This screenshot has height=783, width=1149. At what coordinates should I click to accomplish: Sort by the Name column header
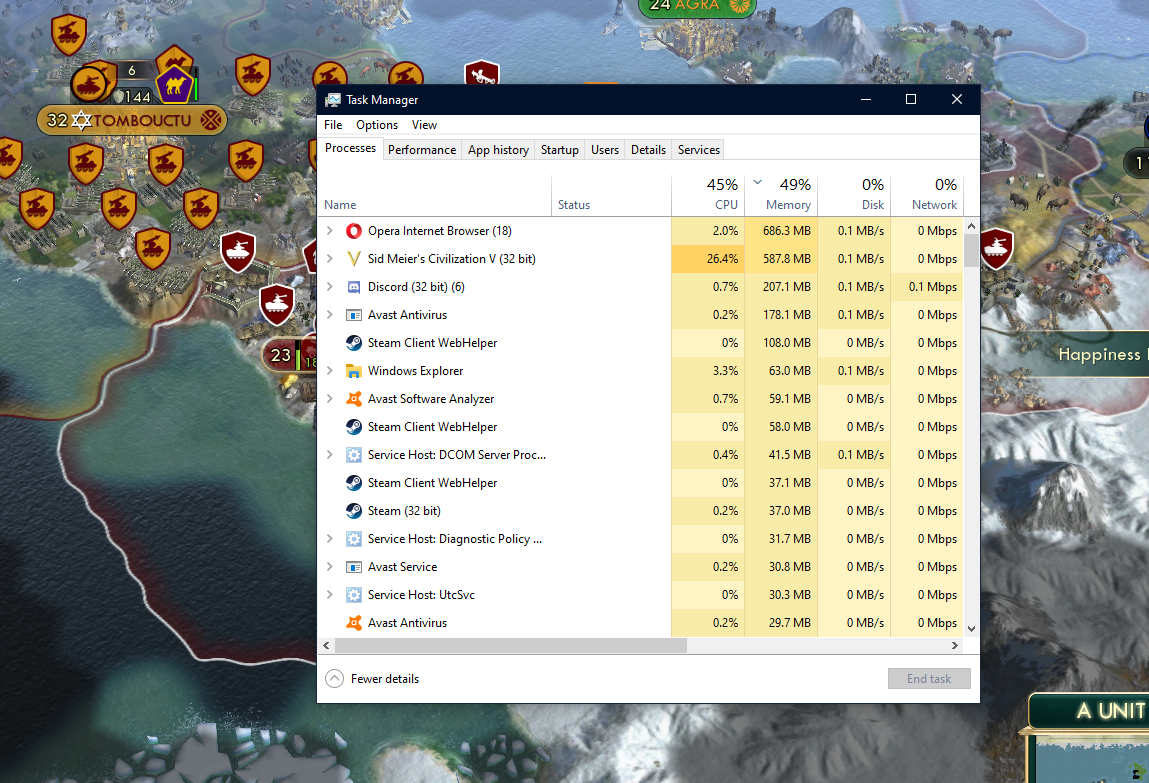click(x=435, y=195)
